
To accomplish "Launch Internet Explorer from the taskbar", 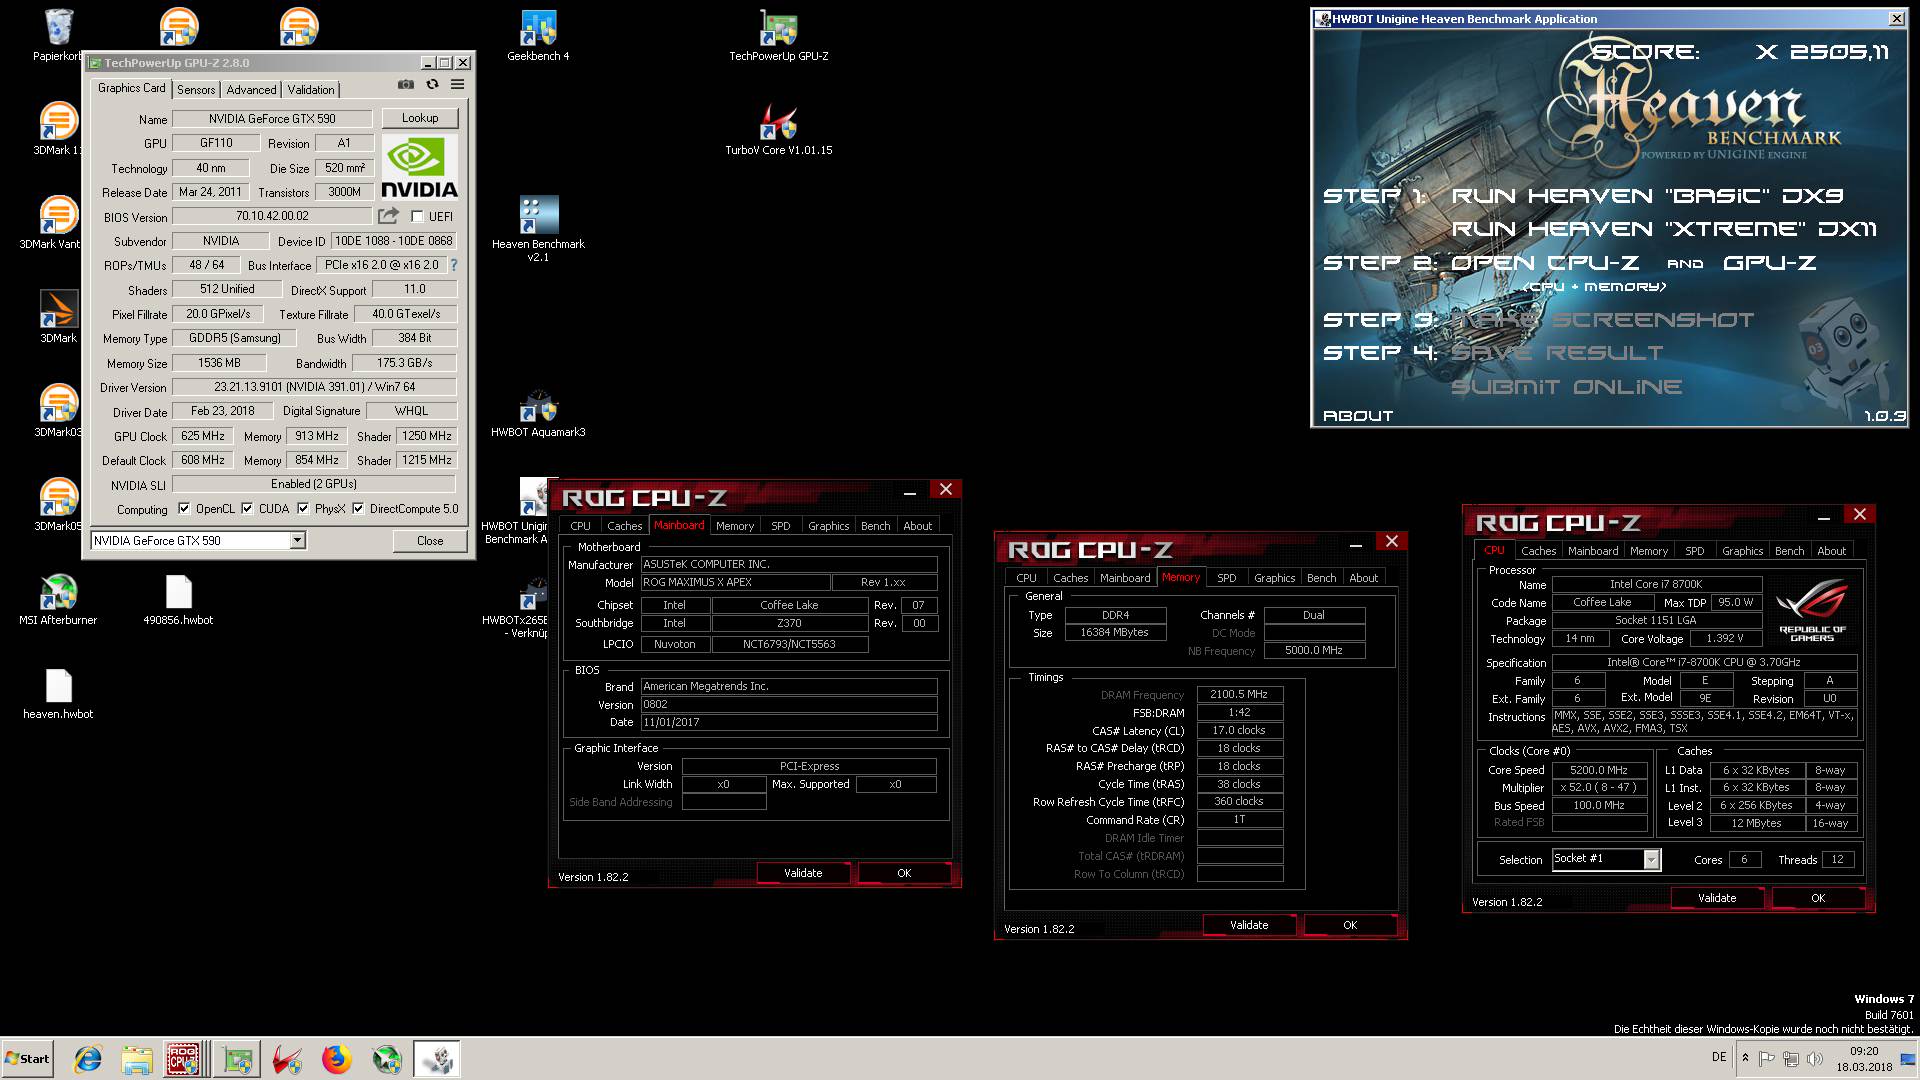I will click(88, 1059).
